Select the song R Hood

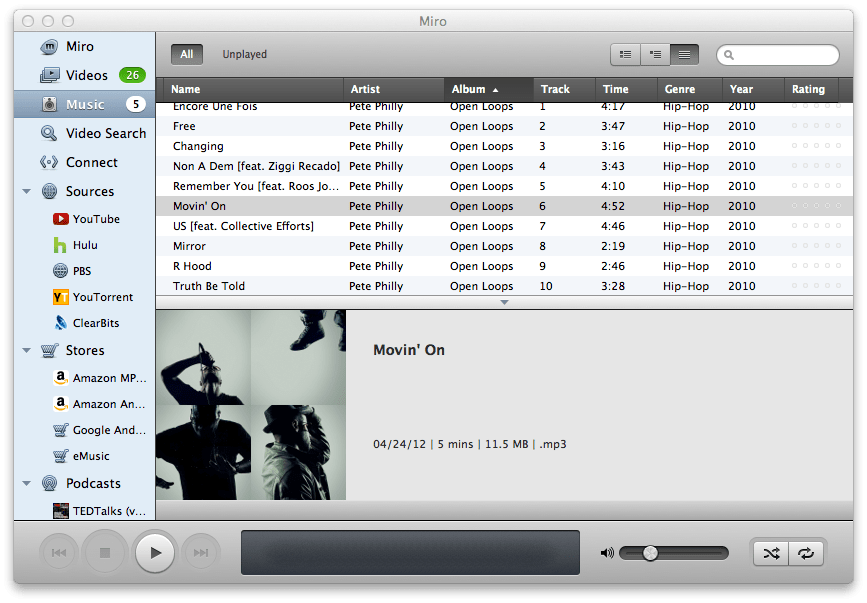[x=504, y=266]
